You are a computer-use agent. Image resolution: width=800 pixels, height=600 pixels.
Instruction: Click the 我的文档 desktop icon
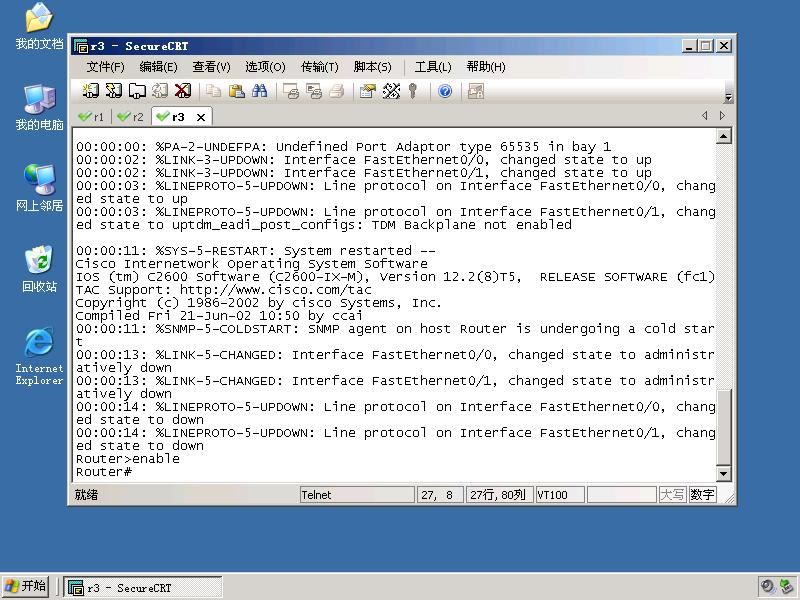(x=39, y=26)
